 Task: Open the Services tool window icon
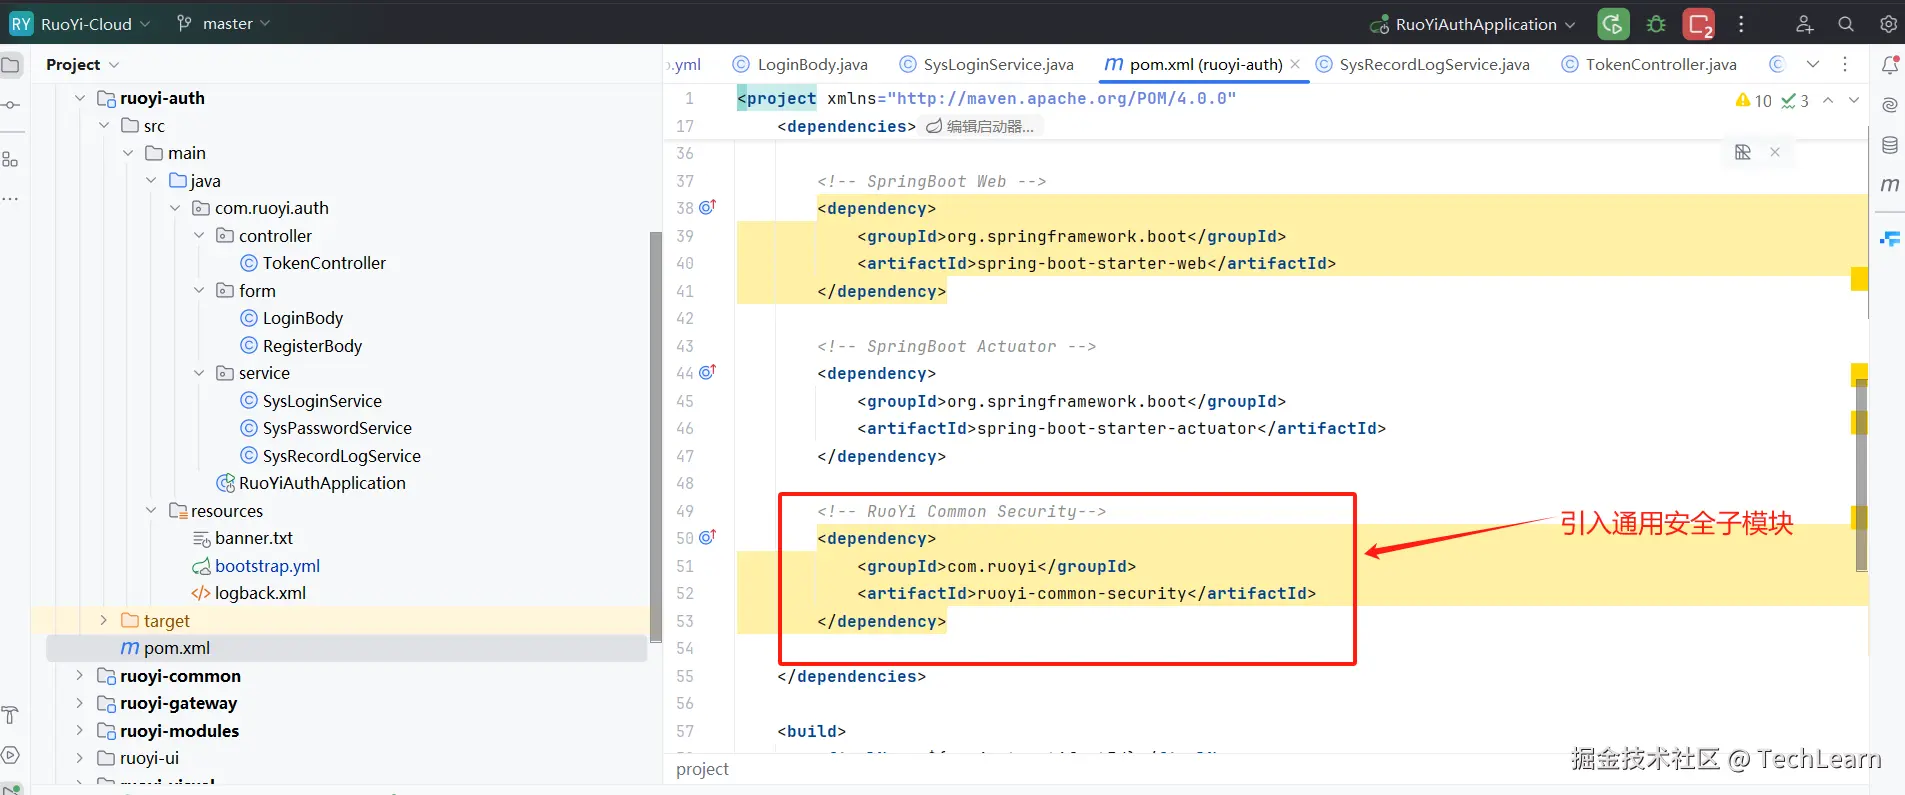coord(11,755)
